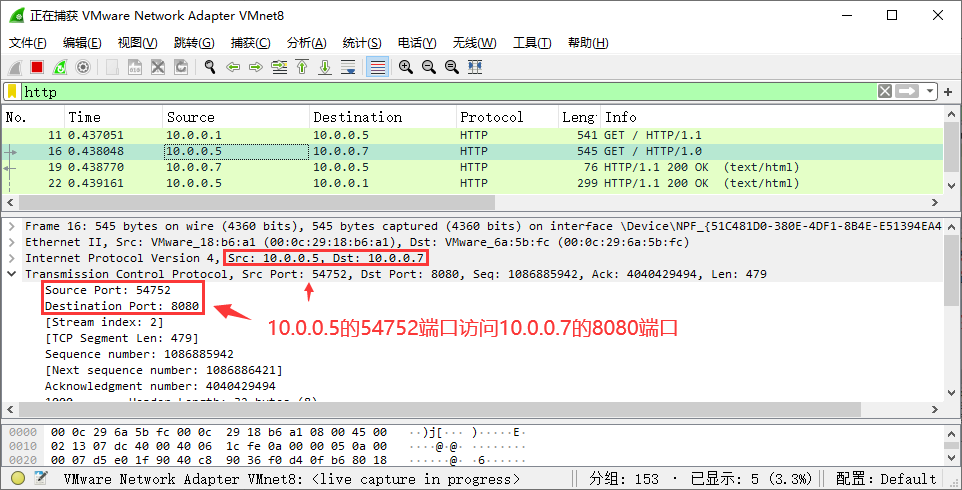The height and width of the screenshot is (490, 962).
Task: Select the [Stream index: 2] field
Action: point(104,322)
